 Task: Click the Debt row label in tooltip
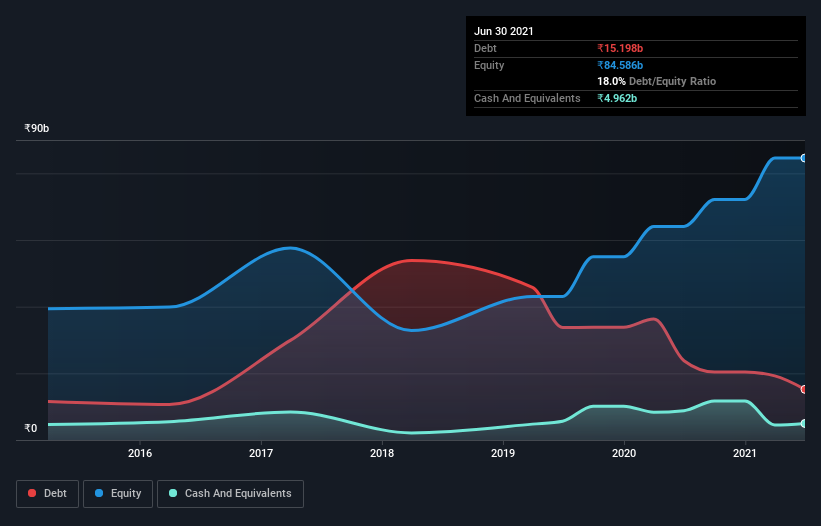click(x=485, y=48)
